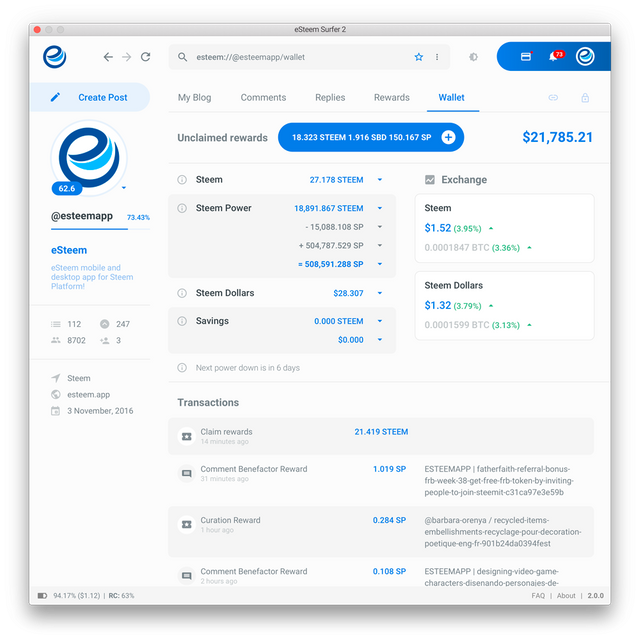Open the savings 0.000 STEEM dropdown
The height and width of the screenshot is (640, 640).
(380, 321)
